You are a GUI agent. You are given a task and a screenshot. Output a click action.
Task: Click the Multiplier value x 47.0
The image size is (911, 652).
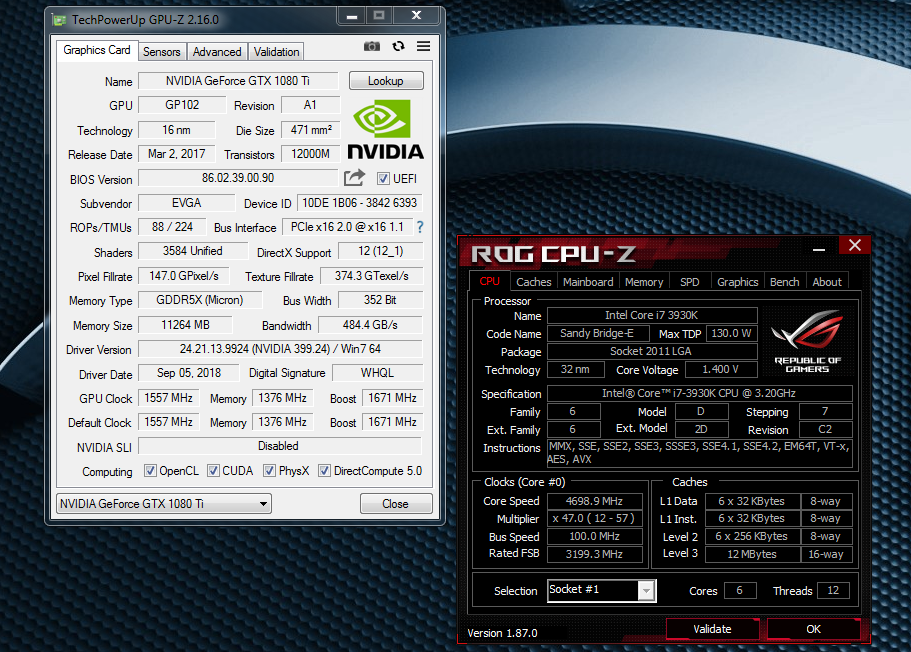point(594,518)
